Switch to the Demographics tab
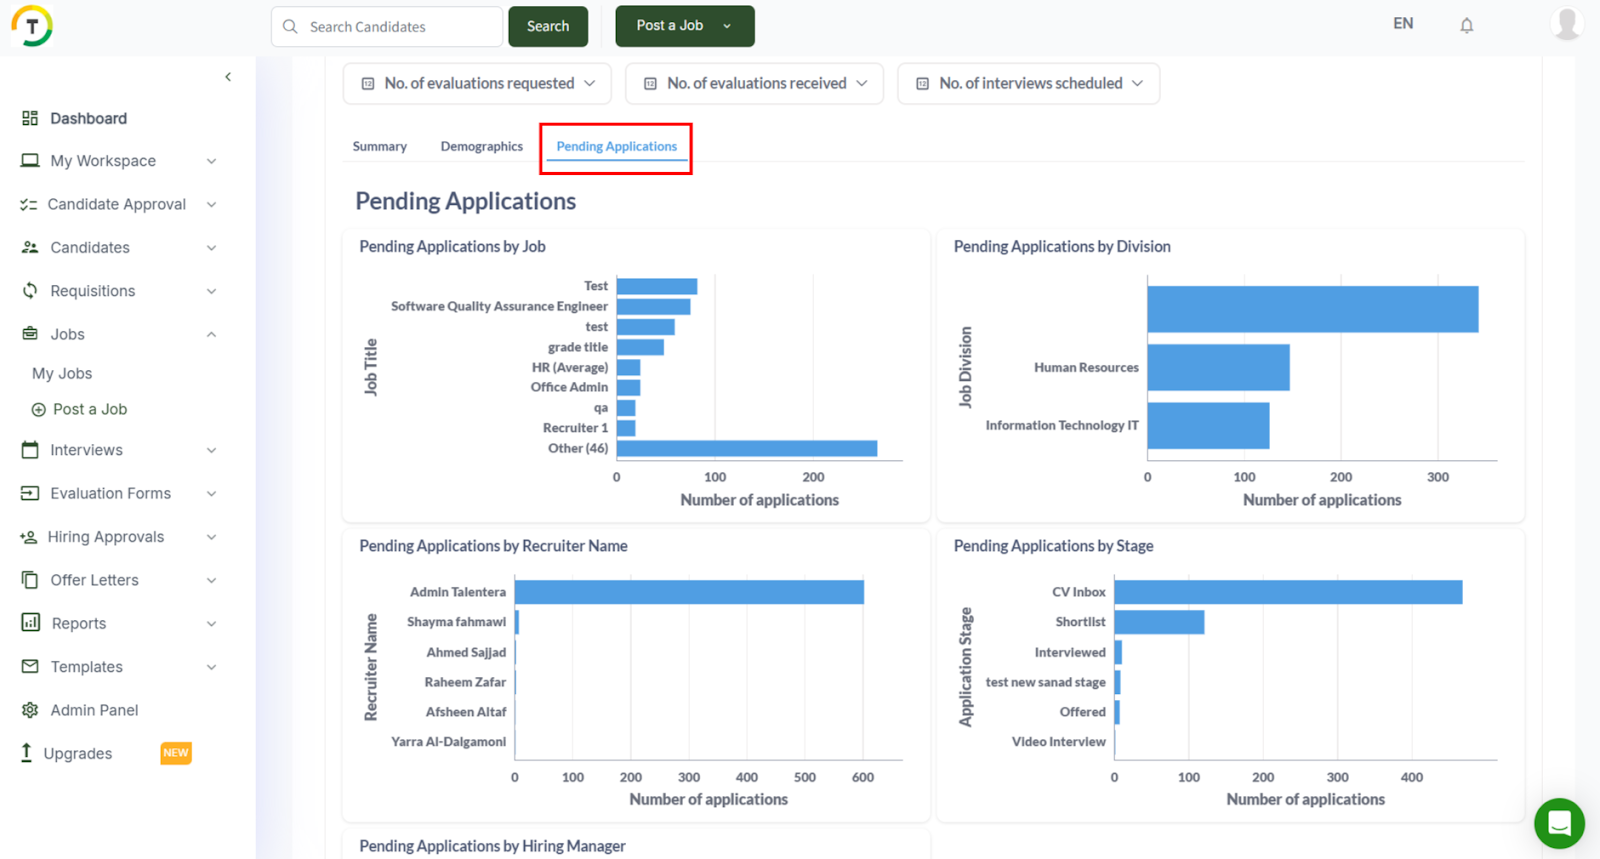 (x=481, y=146)
